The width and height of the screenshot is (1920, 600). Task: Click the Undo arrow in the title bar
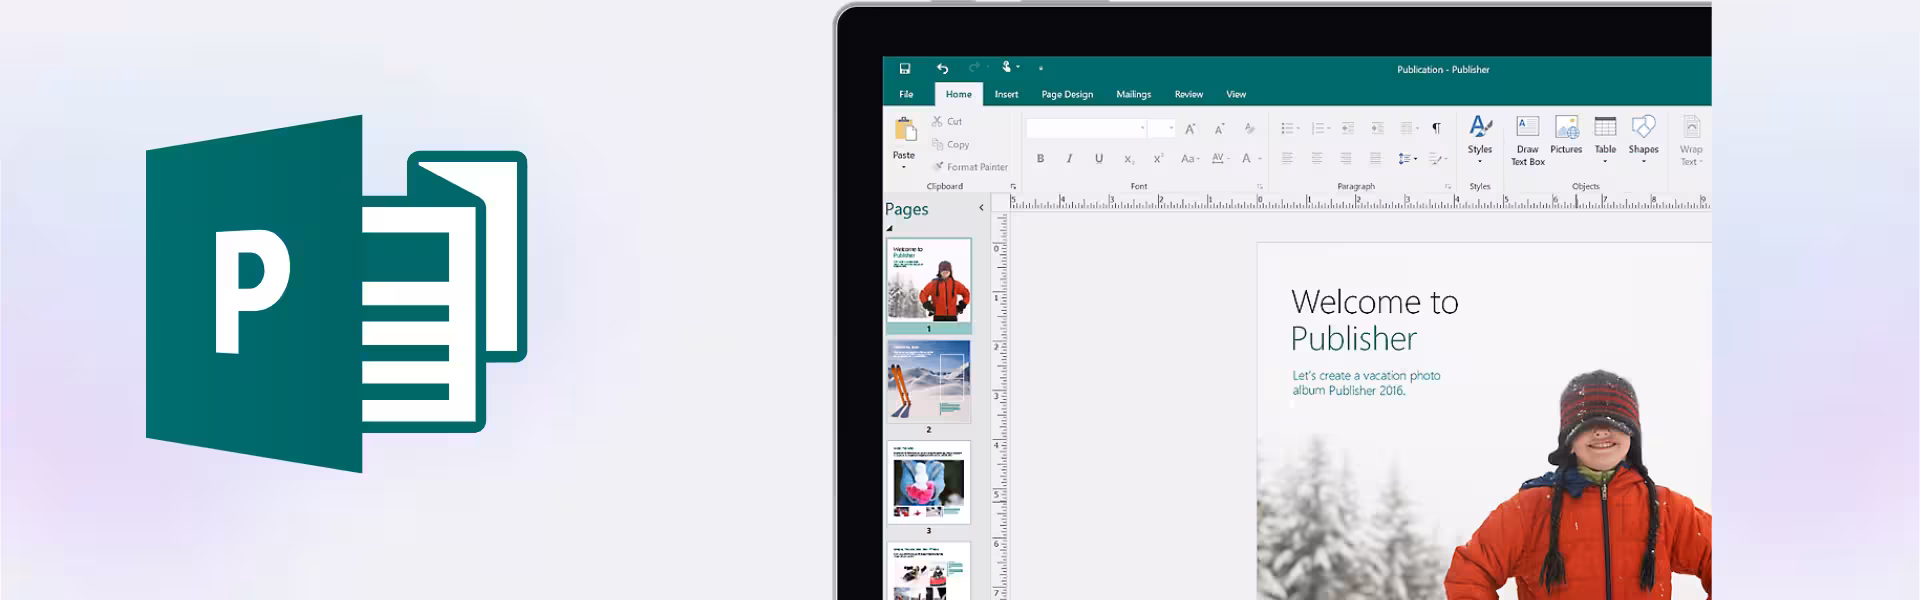942,69
